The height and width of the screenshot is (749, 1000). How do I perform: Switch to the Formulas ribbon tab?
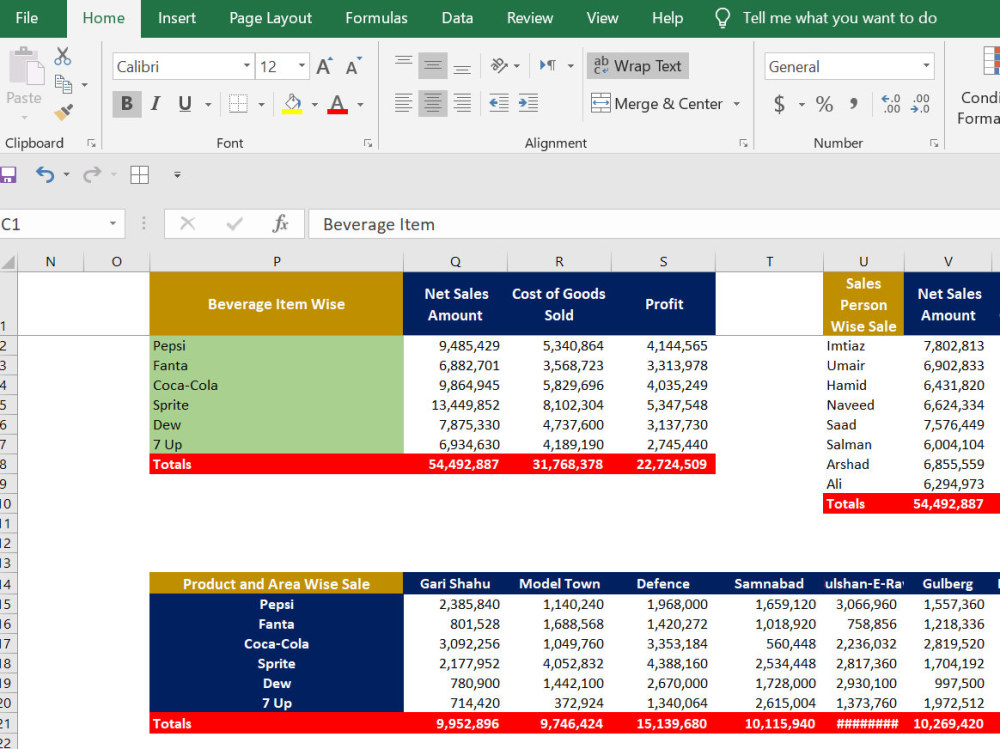click(376, 18)
